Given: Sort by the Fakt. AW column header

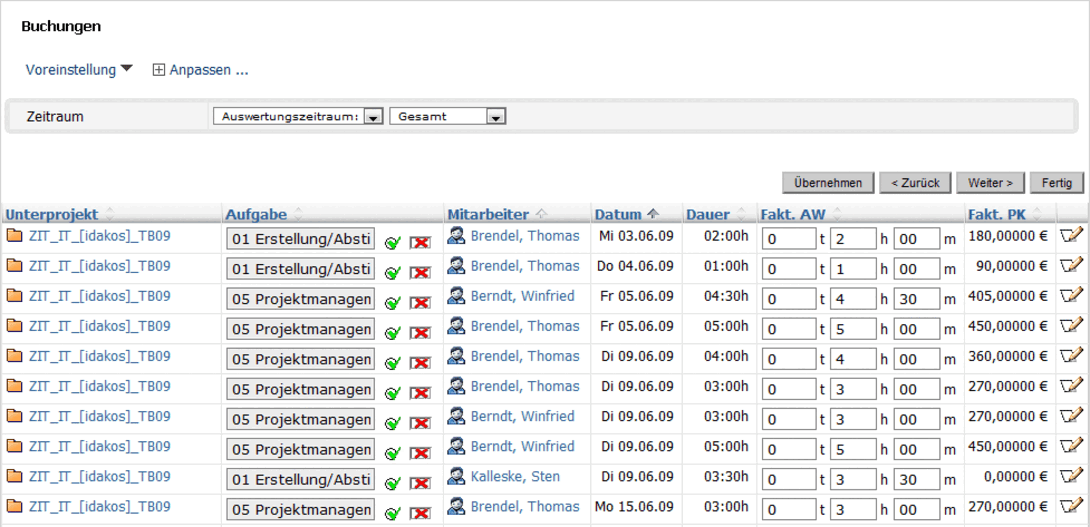Looking at the screenshot, I should (x=794, y=214).
